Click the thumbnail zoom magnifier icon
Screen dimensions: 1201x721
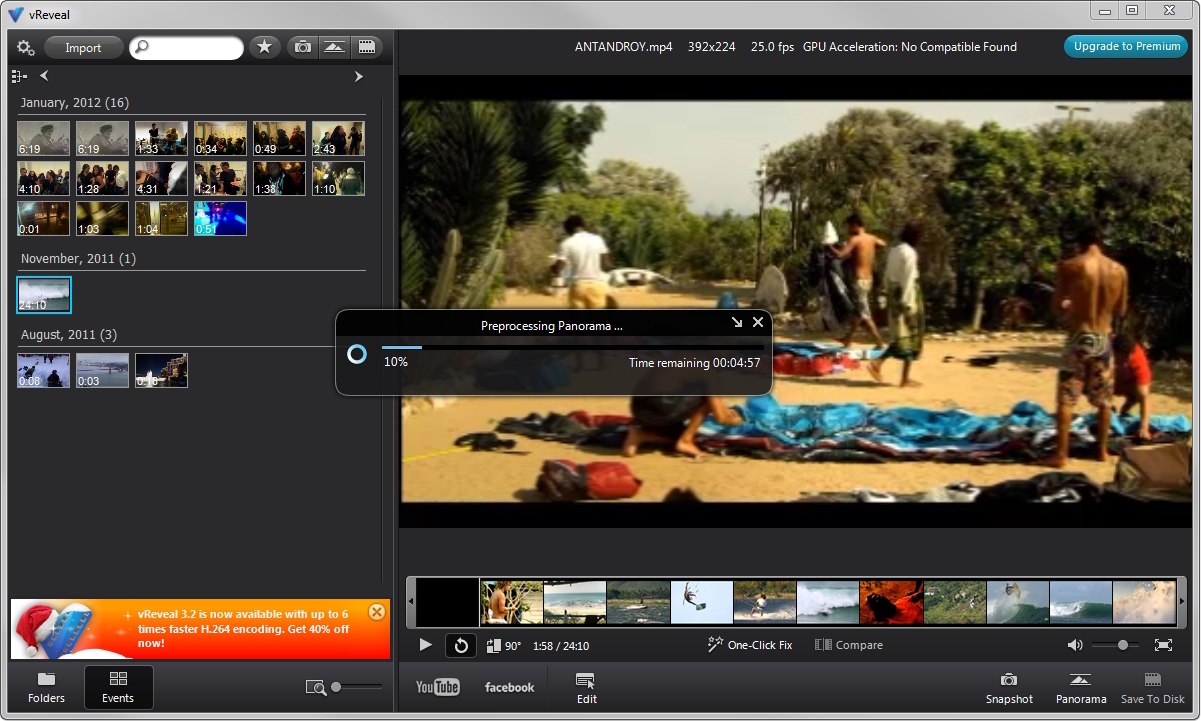[316, 687]
